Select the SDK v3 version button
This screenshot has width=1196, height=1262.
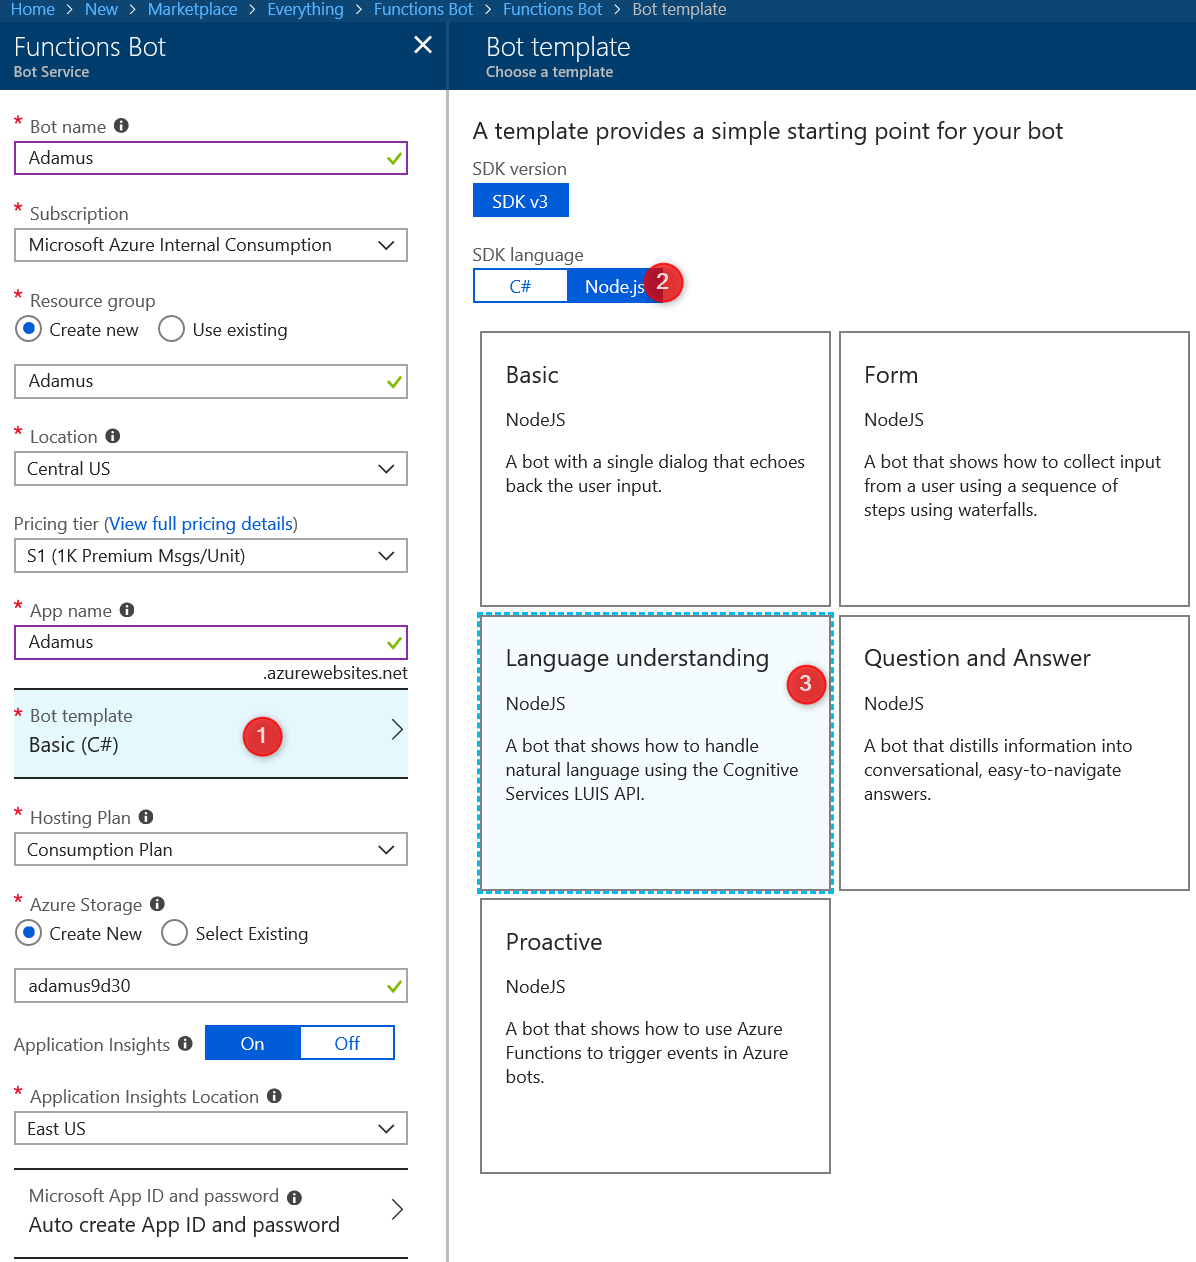pyautogui.click(x=520, y=201)
